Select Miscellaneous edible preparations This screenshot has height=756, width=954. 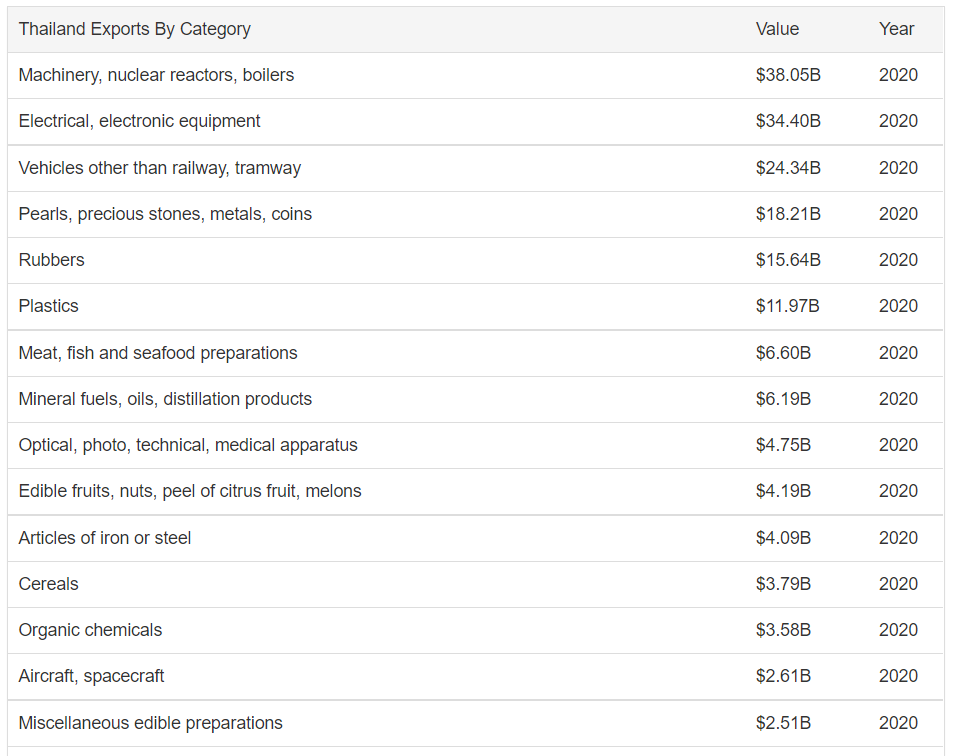tap(150, 723)
